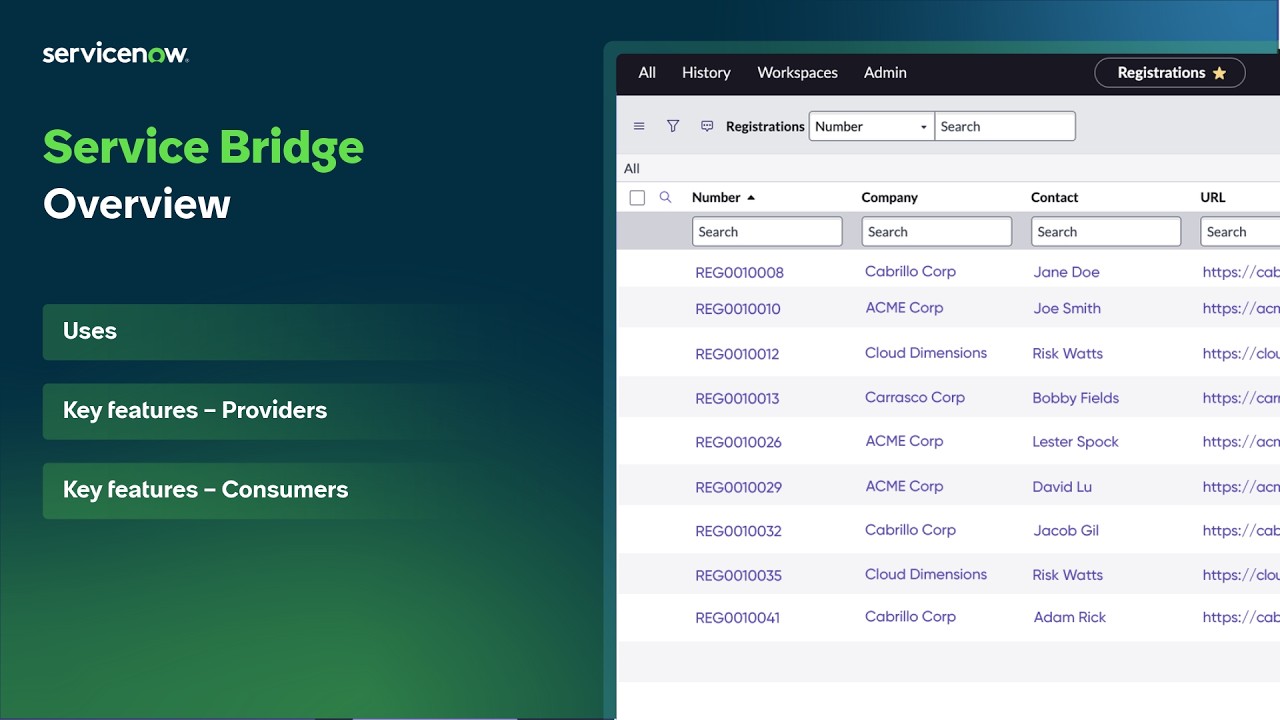Click Risk Watts in REG0010012 row

click(x=1068, y=353)
